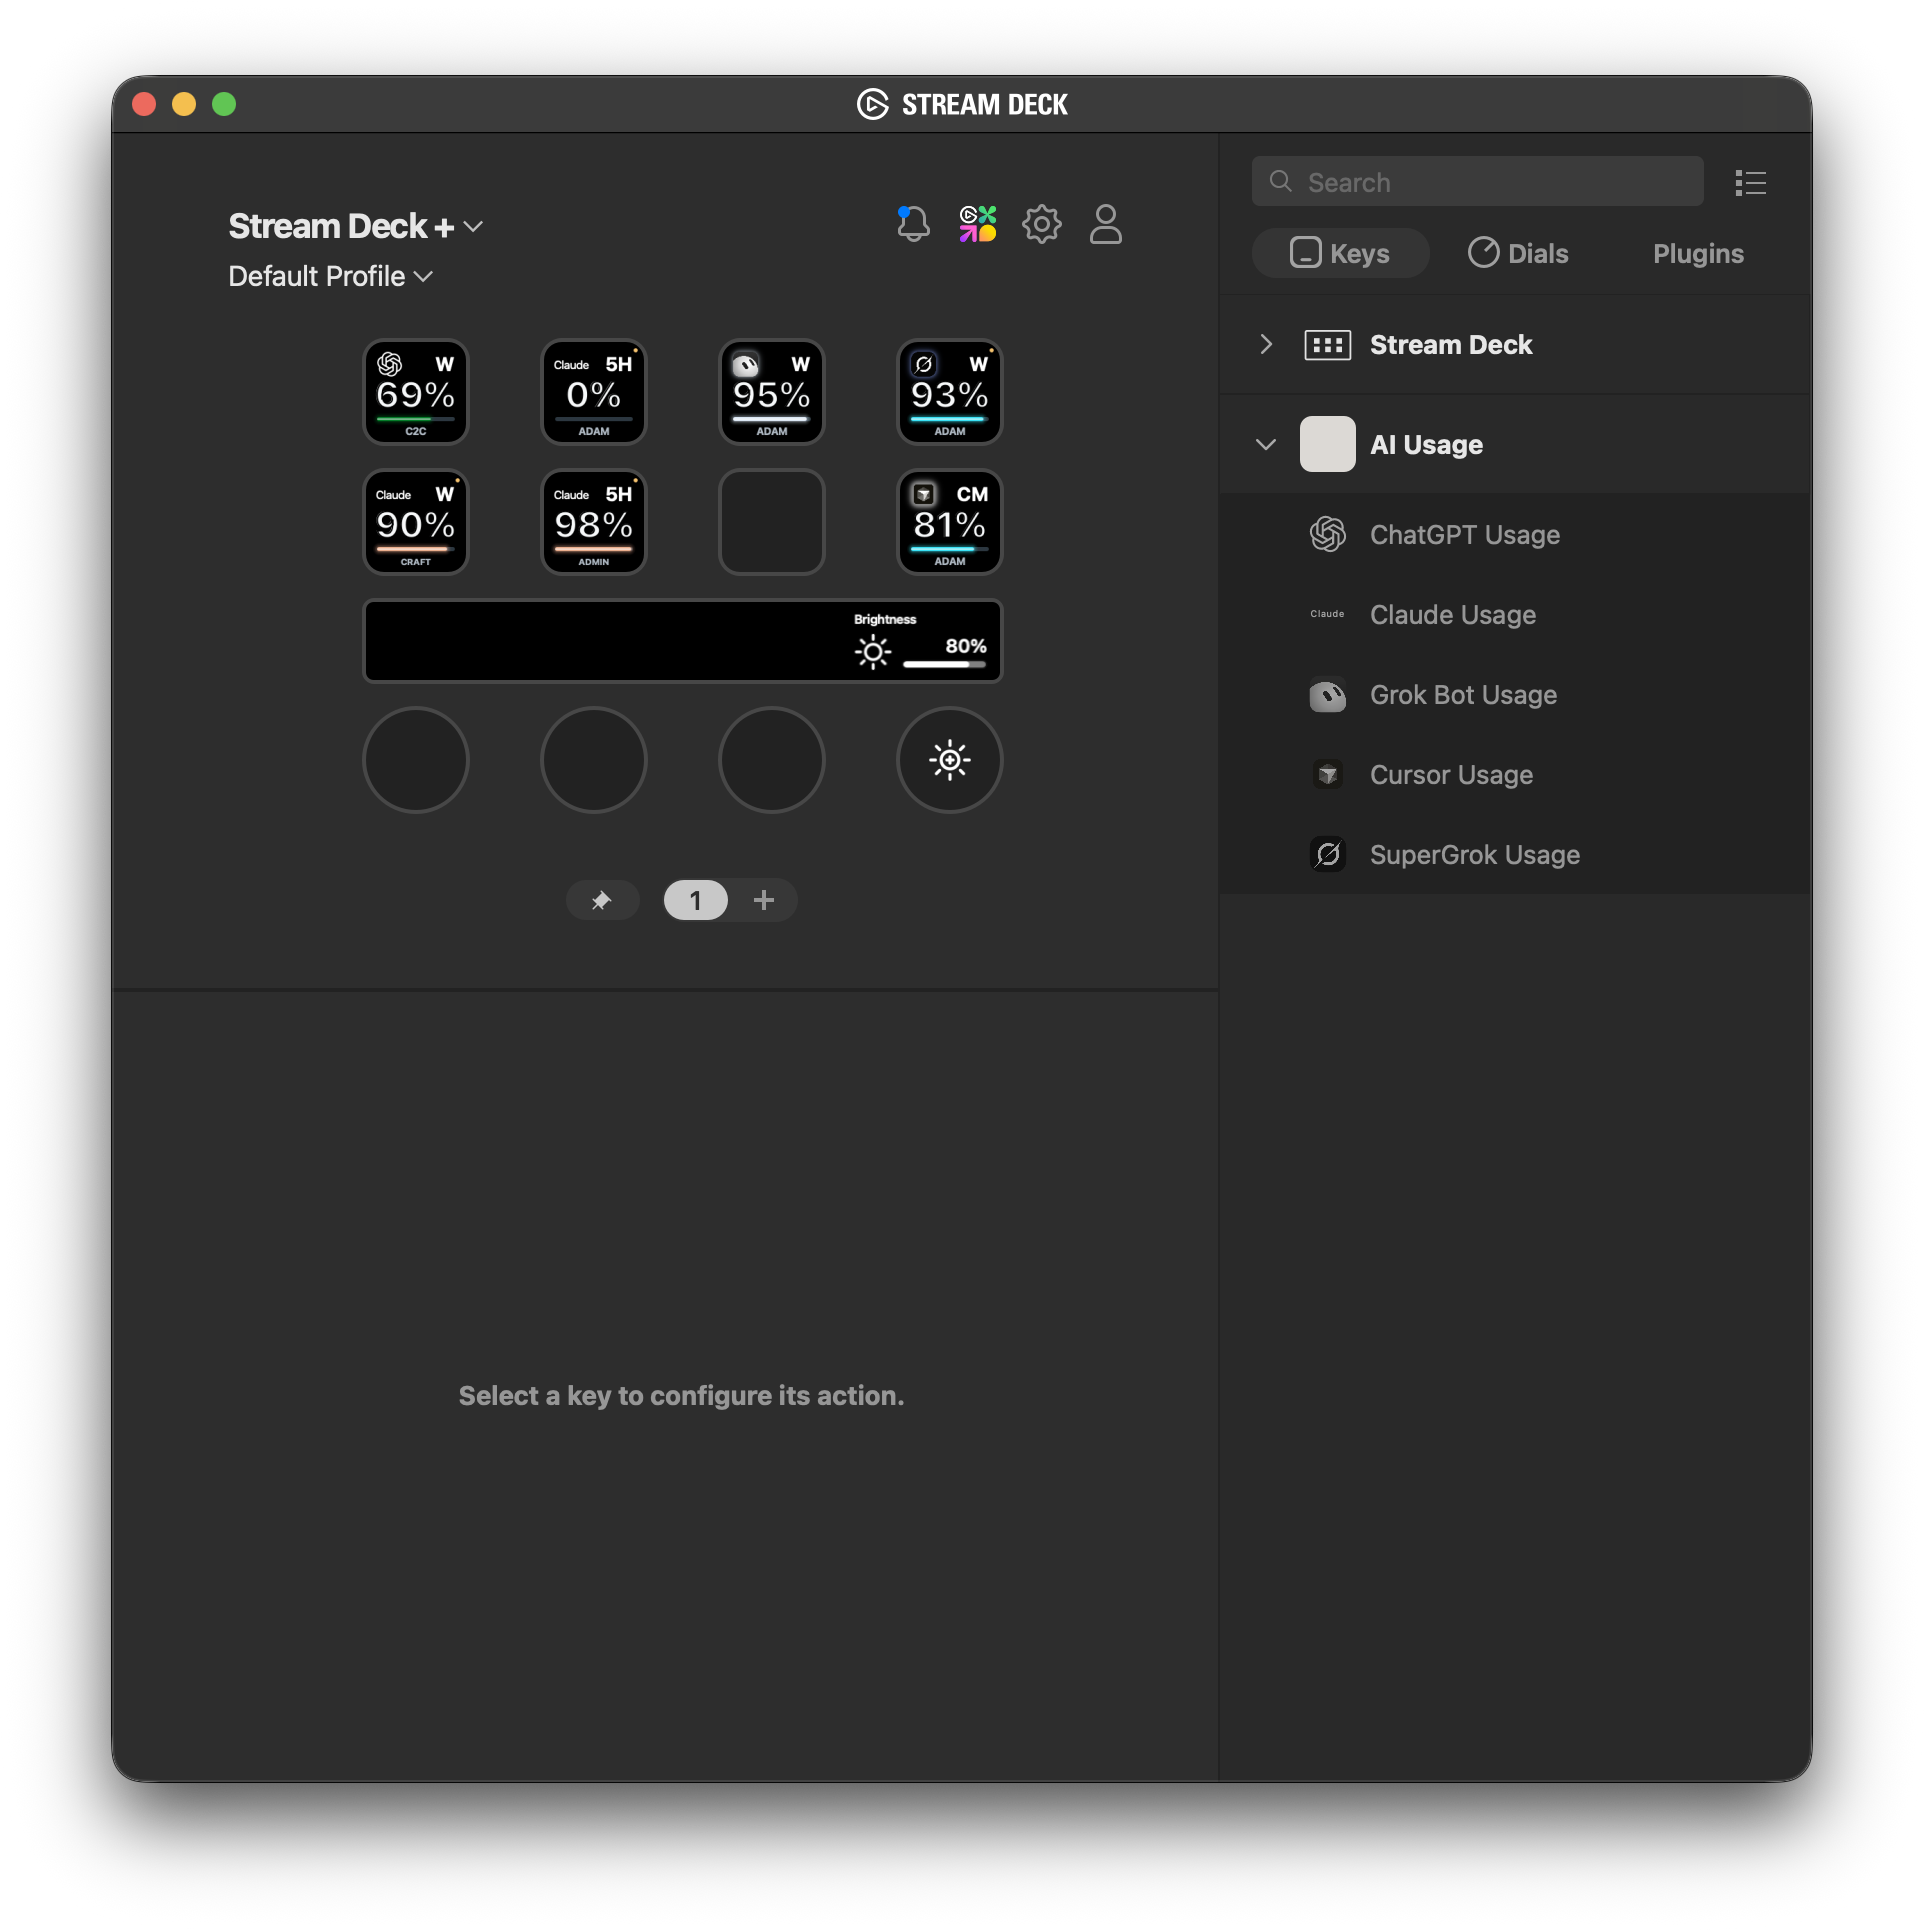This screenshot has width=1924, height=1930.
Task: Select the empty key slot
Action: (771, 522)
